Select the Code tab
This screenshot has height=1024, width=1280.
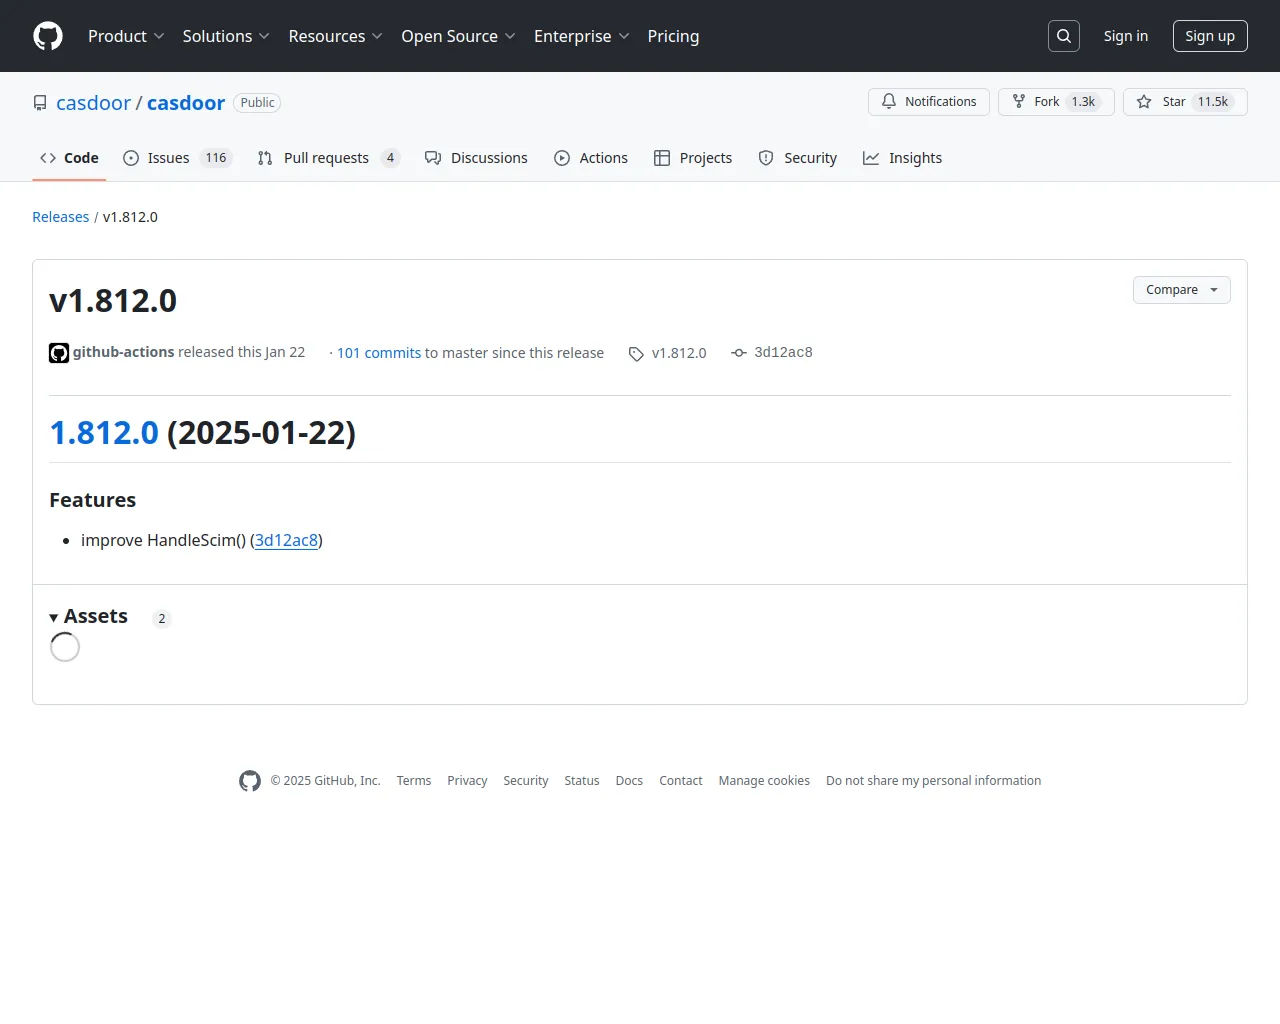tap(69, 158)
